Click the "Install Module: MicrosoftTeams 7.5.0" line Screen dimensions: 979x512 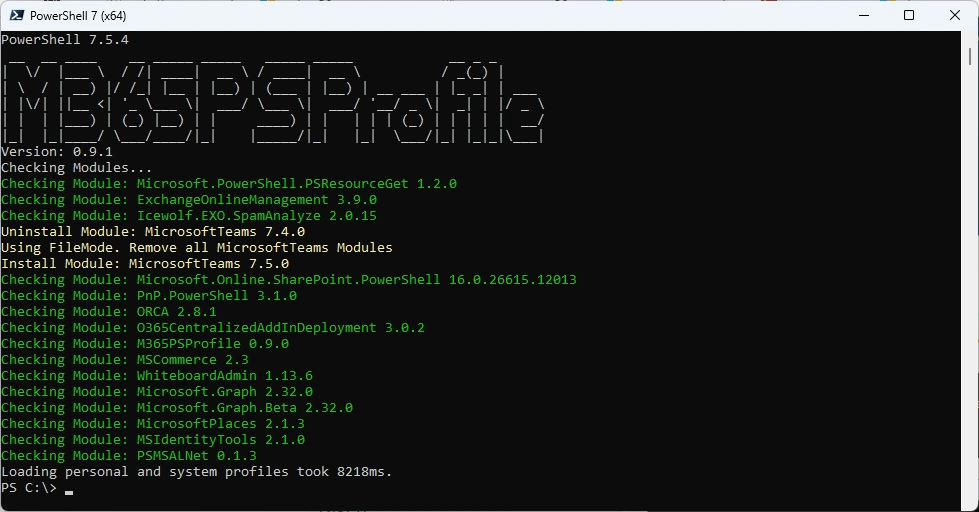tap(145, 264)
